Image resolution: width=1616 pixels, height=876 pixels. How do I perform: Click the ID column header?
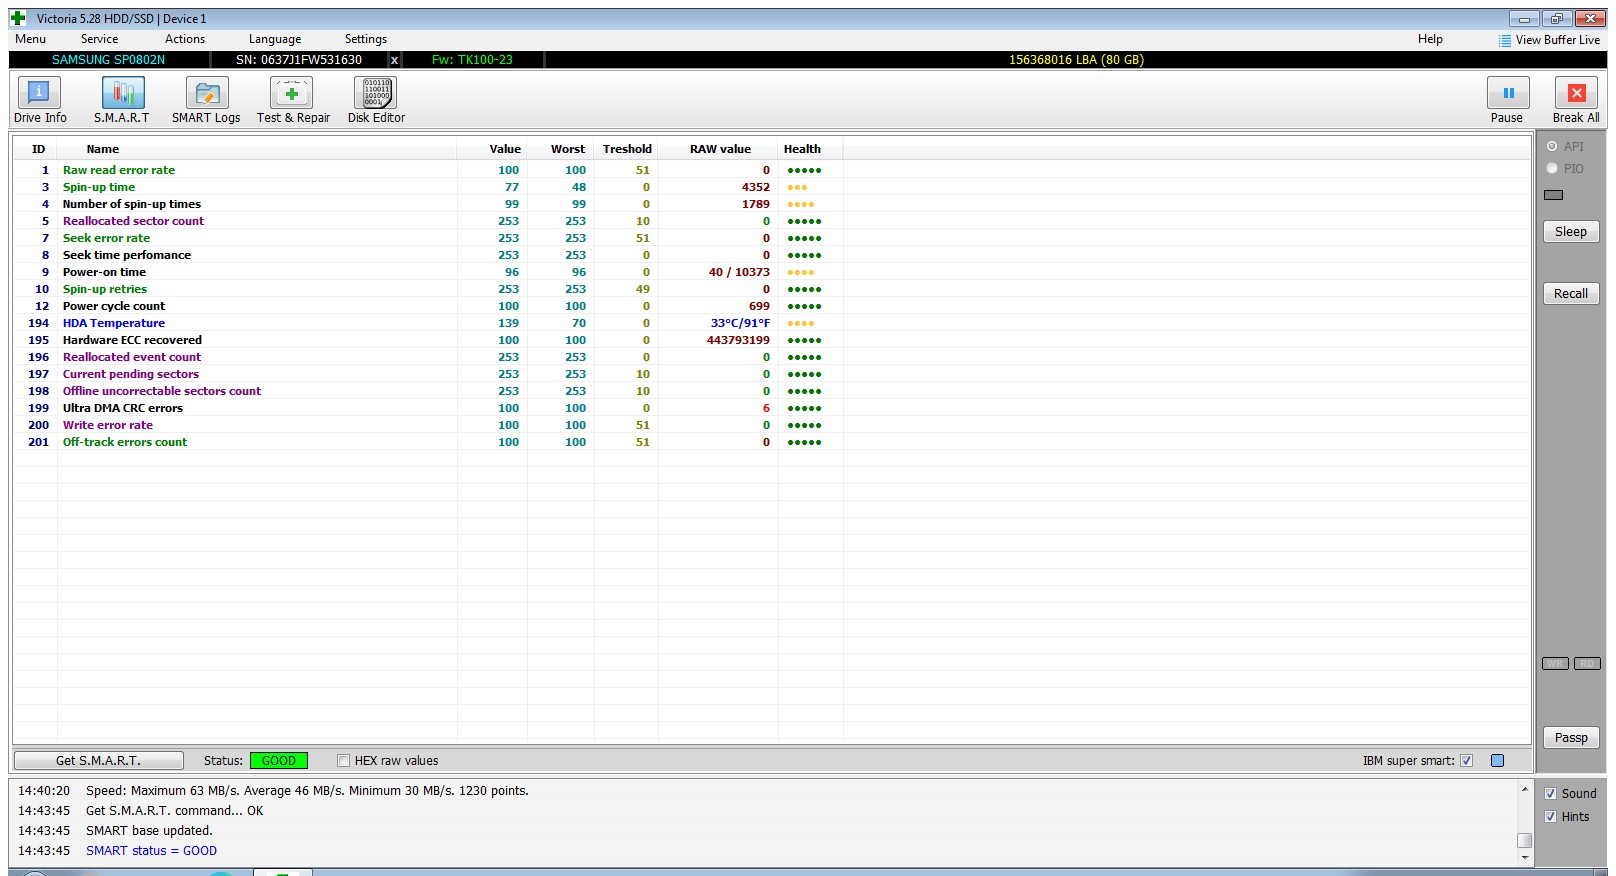[38, 149]
